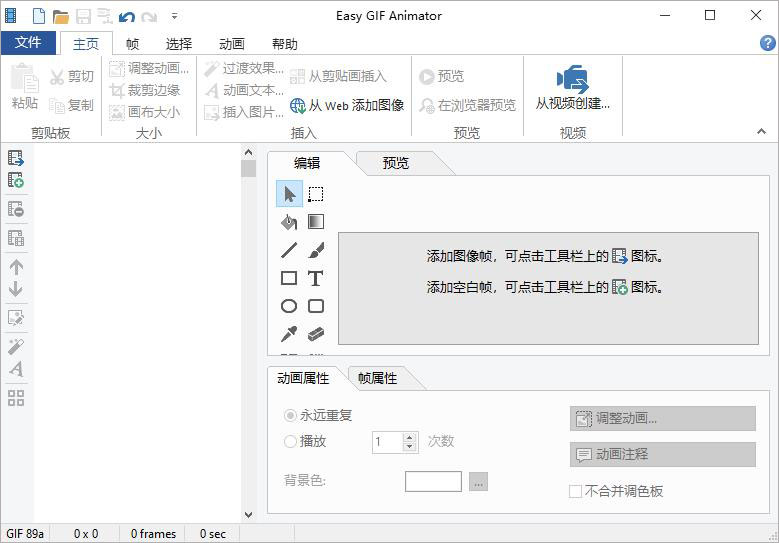Screen dimensions: 779x543
Task: Toggle the 不合并调色板 checkbox
Action: point(575,491)
